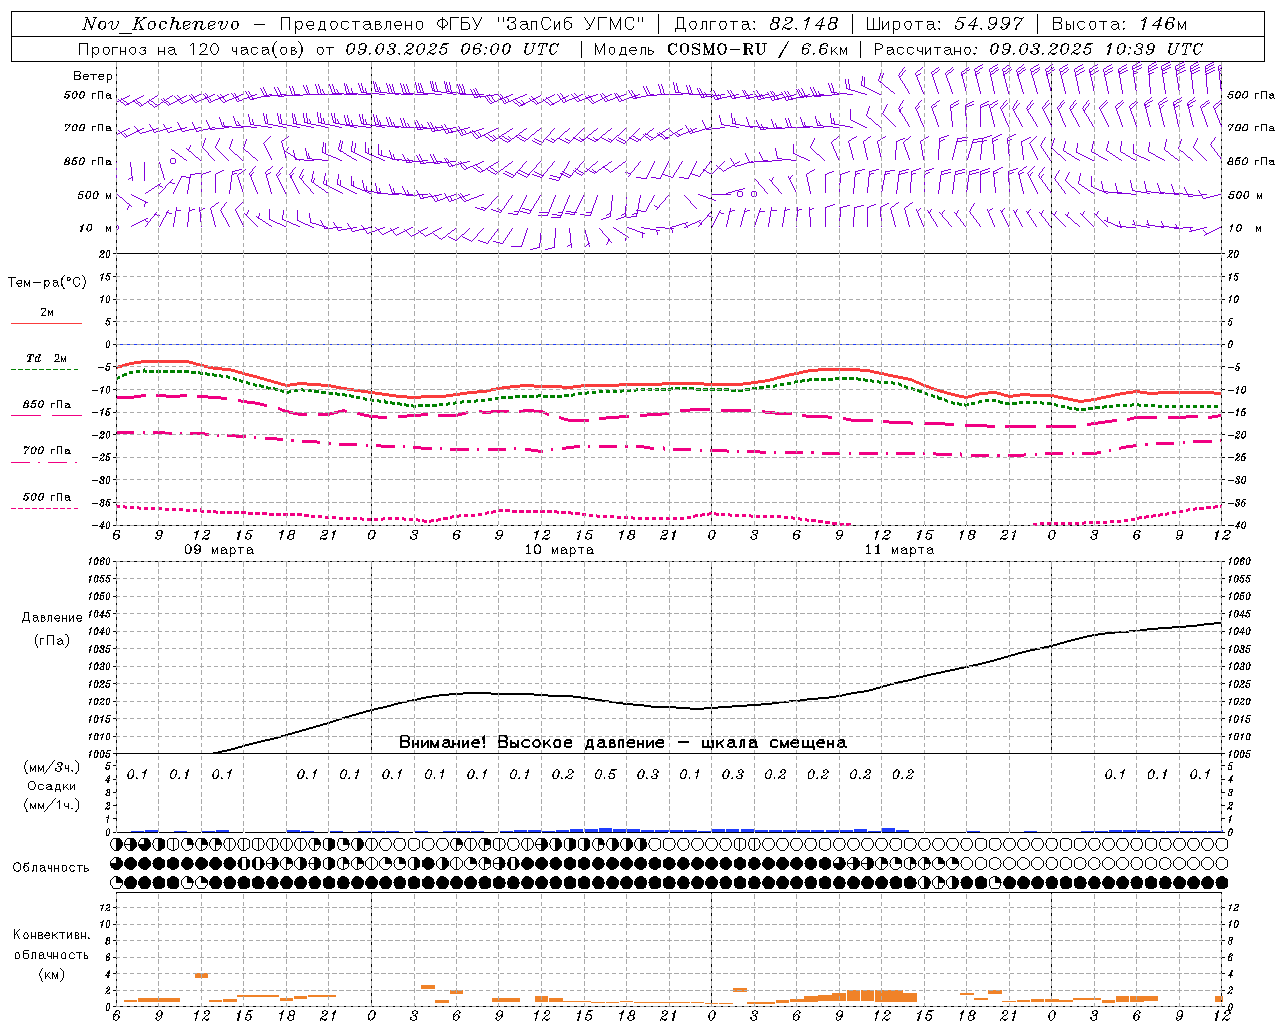The image size is (1280, 1024).
Task: Click the 'Td 2м' dew point legend label
Action: pyautogui.click(x=46, y=358)
